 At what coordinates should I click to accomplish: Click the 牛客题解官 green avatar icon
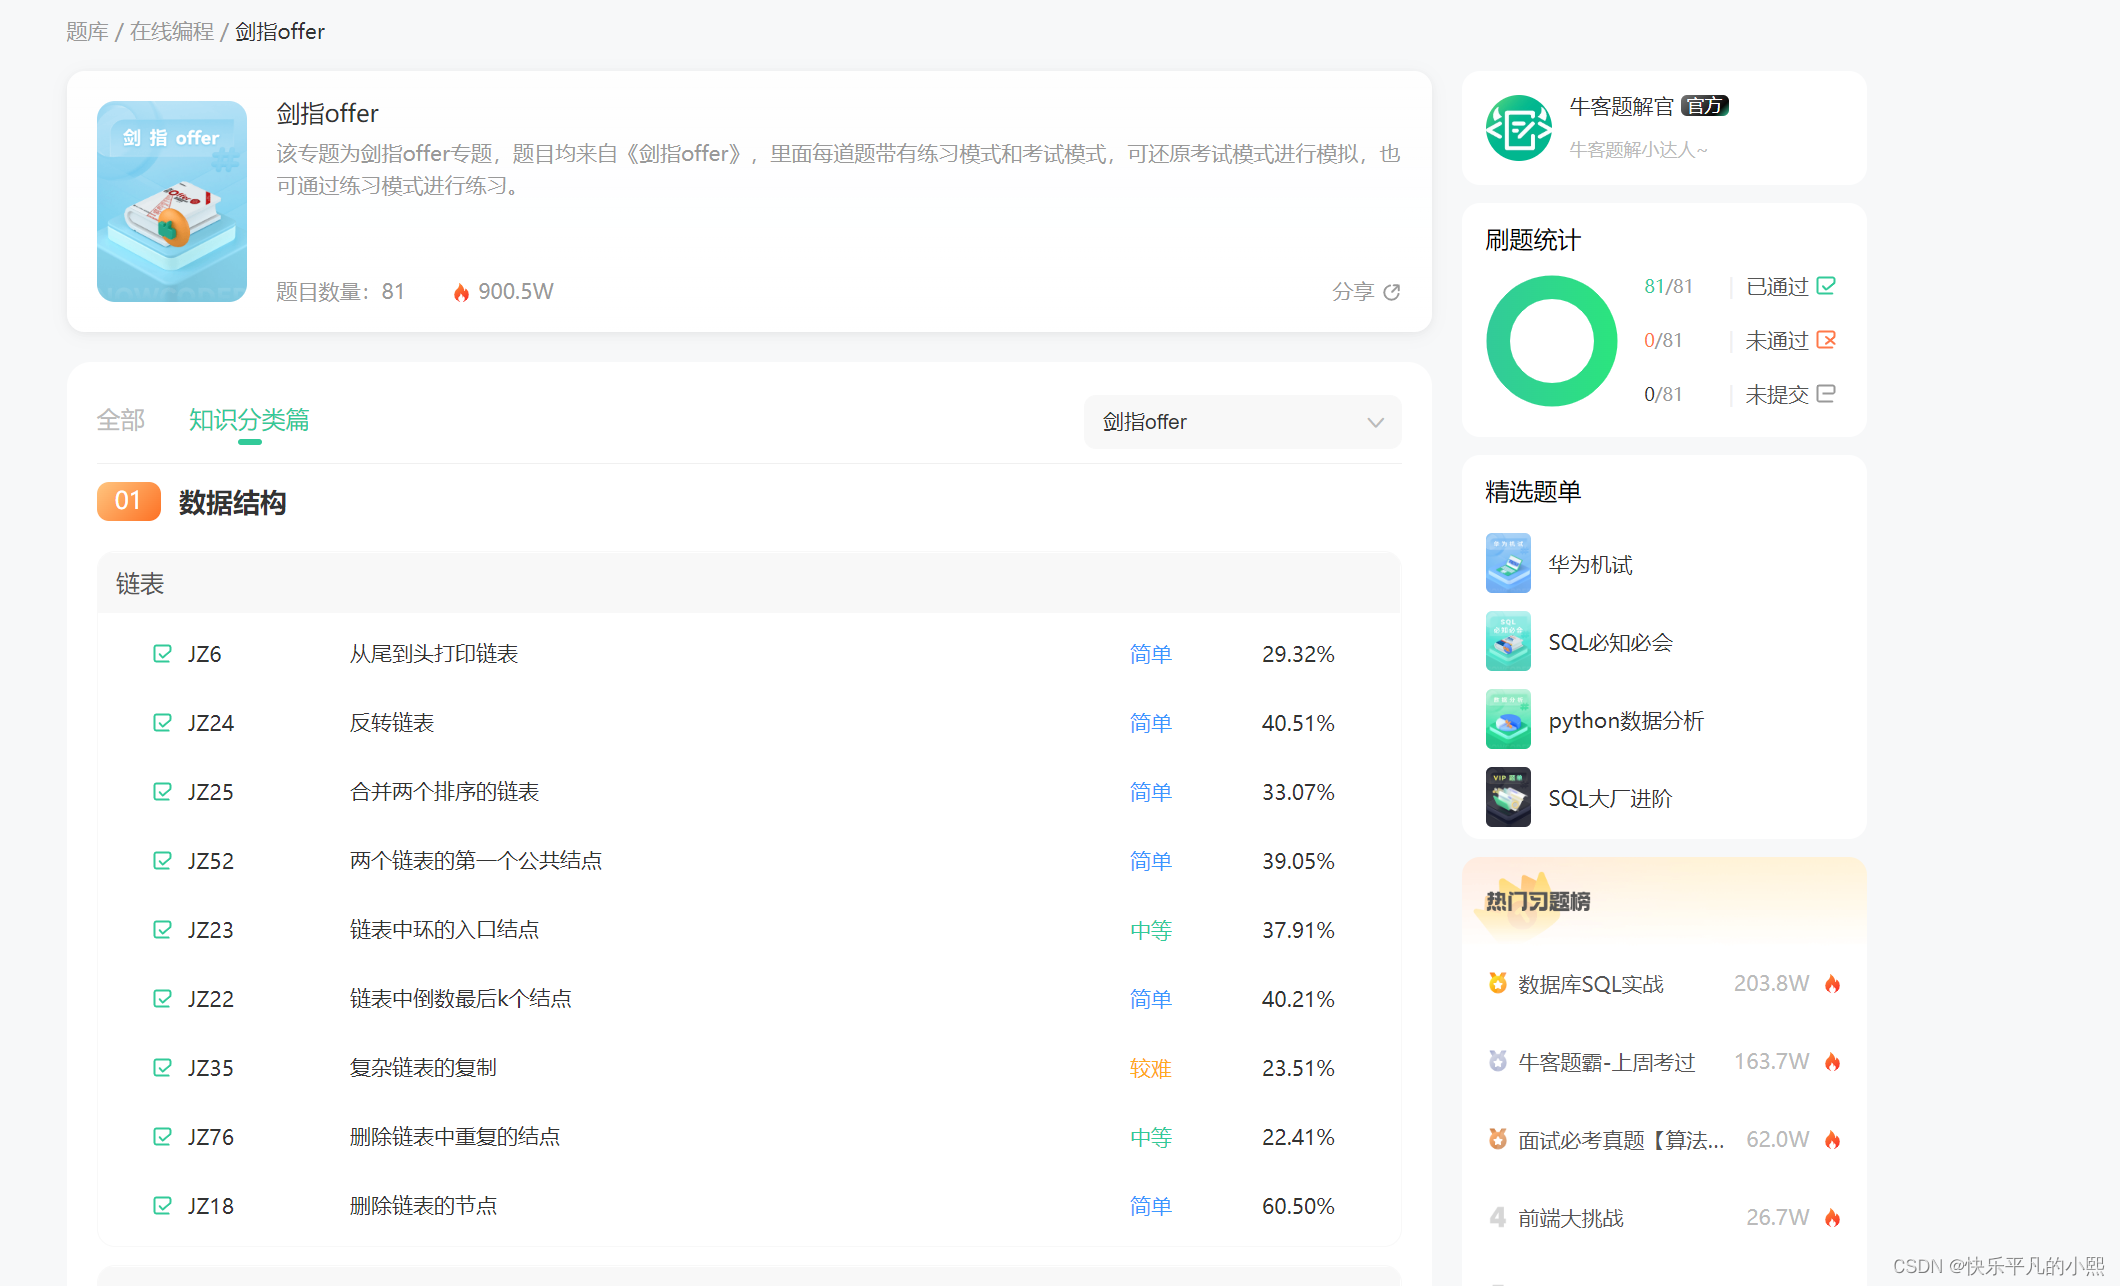tap(1518, 128)
